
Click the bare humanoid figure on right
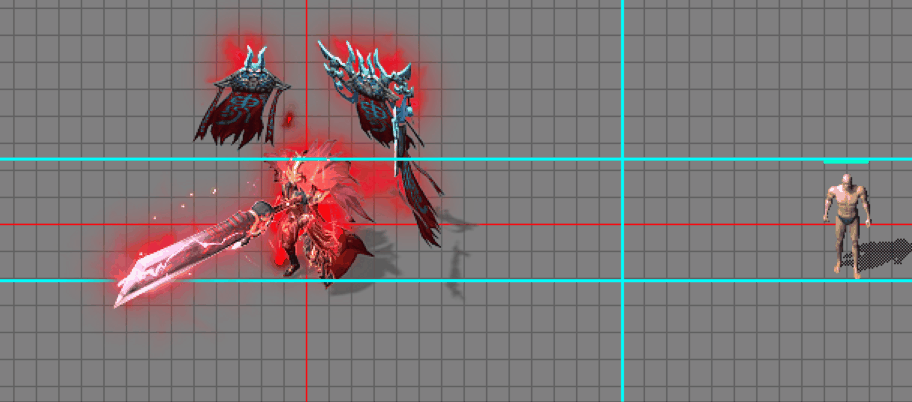pyautogui.click(x=846, y=222)
